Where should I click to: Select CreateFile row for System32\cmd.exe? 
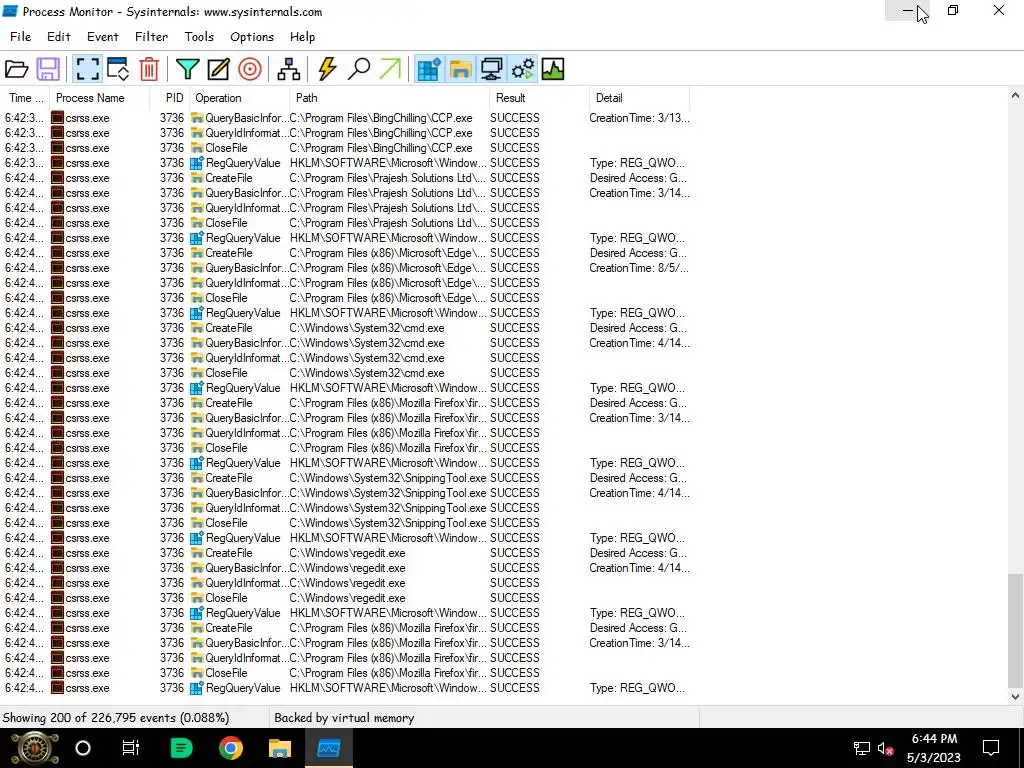tap(346, 328)
